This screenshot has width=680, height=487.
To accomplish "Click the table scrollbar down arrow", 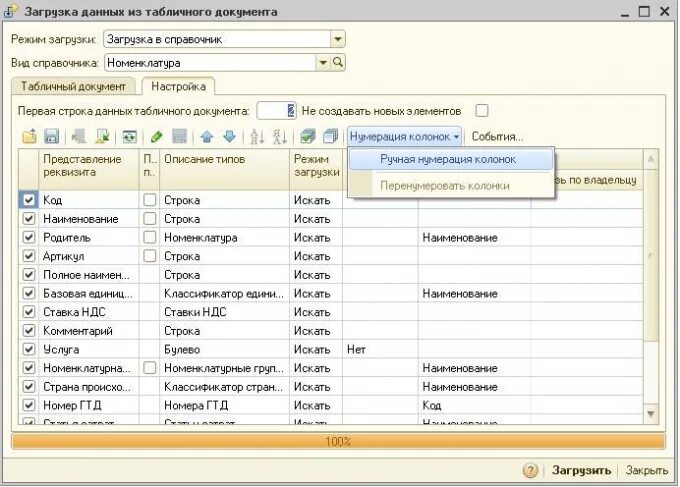I will click(651, 414).
